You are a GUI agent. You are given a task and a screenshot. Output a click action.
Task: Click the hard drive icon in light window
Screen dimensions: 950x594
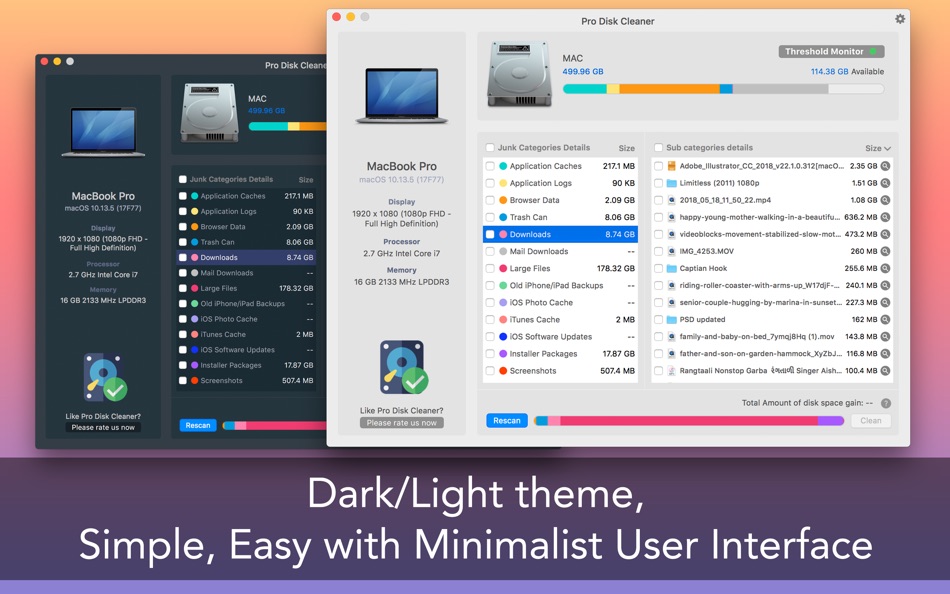tap(520, 73)
